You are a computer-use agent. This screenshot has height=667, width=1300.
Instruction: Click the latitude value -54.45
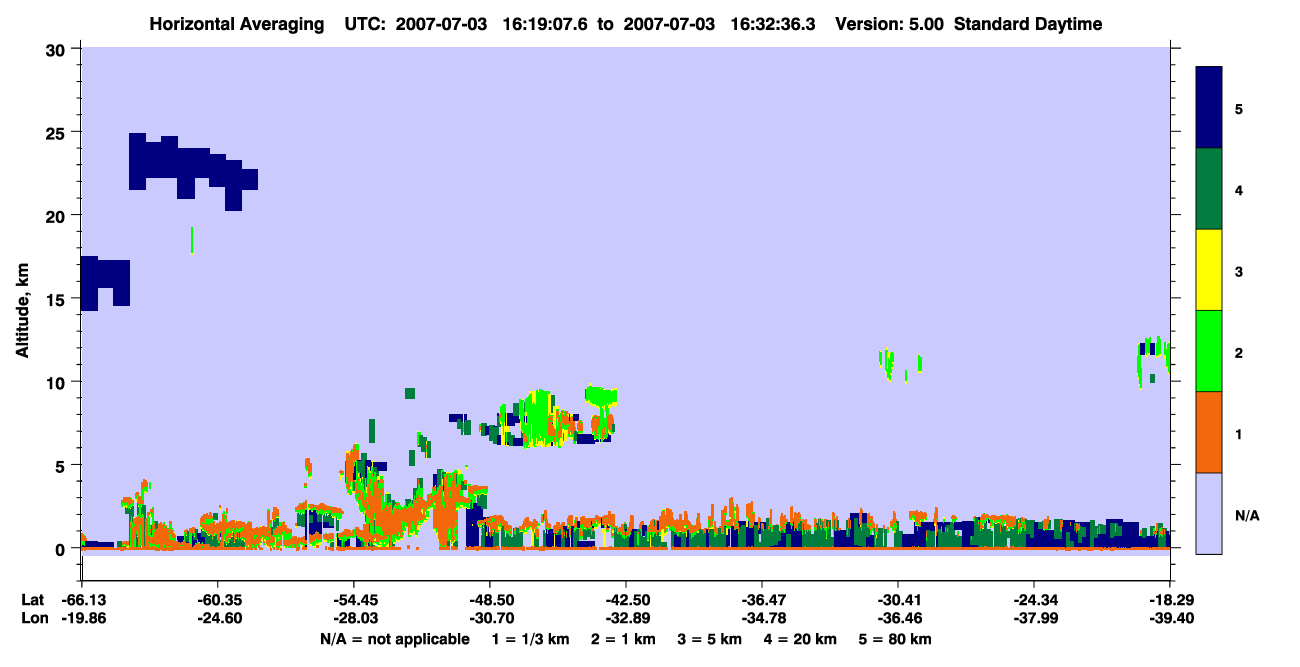click(x=354, y=600)
